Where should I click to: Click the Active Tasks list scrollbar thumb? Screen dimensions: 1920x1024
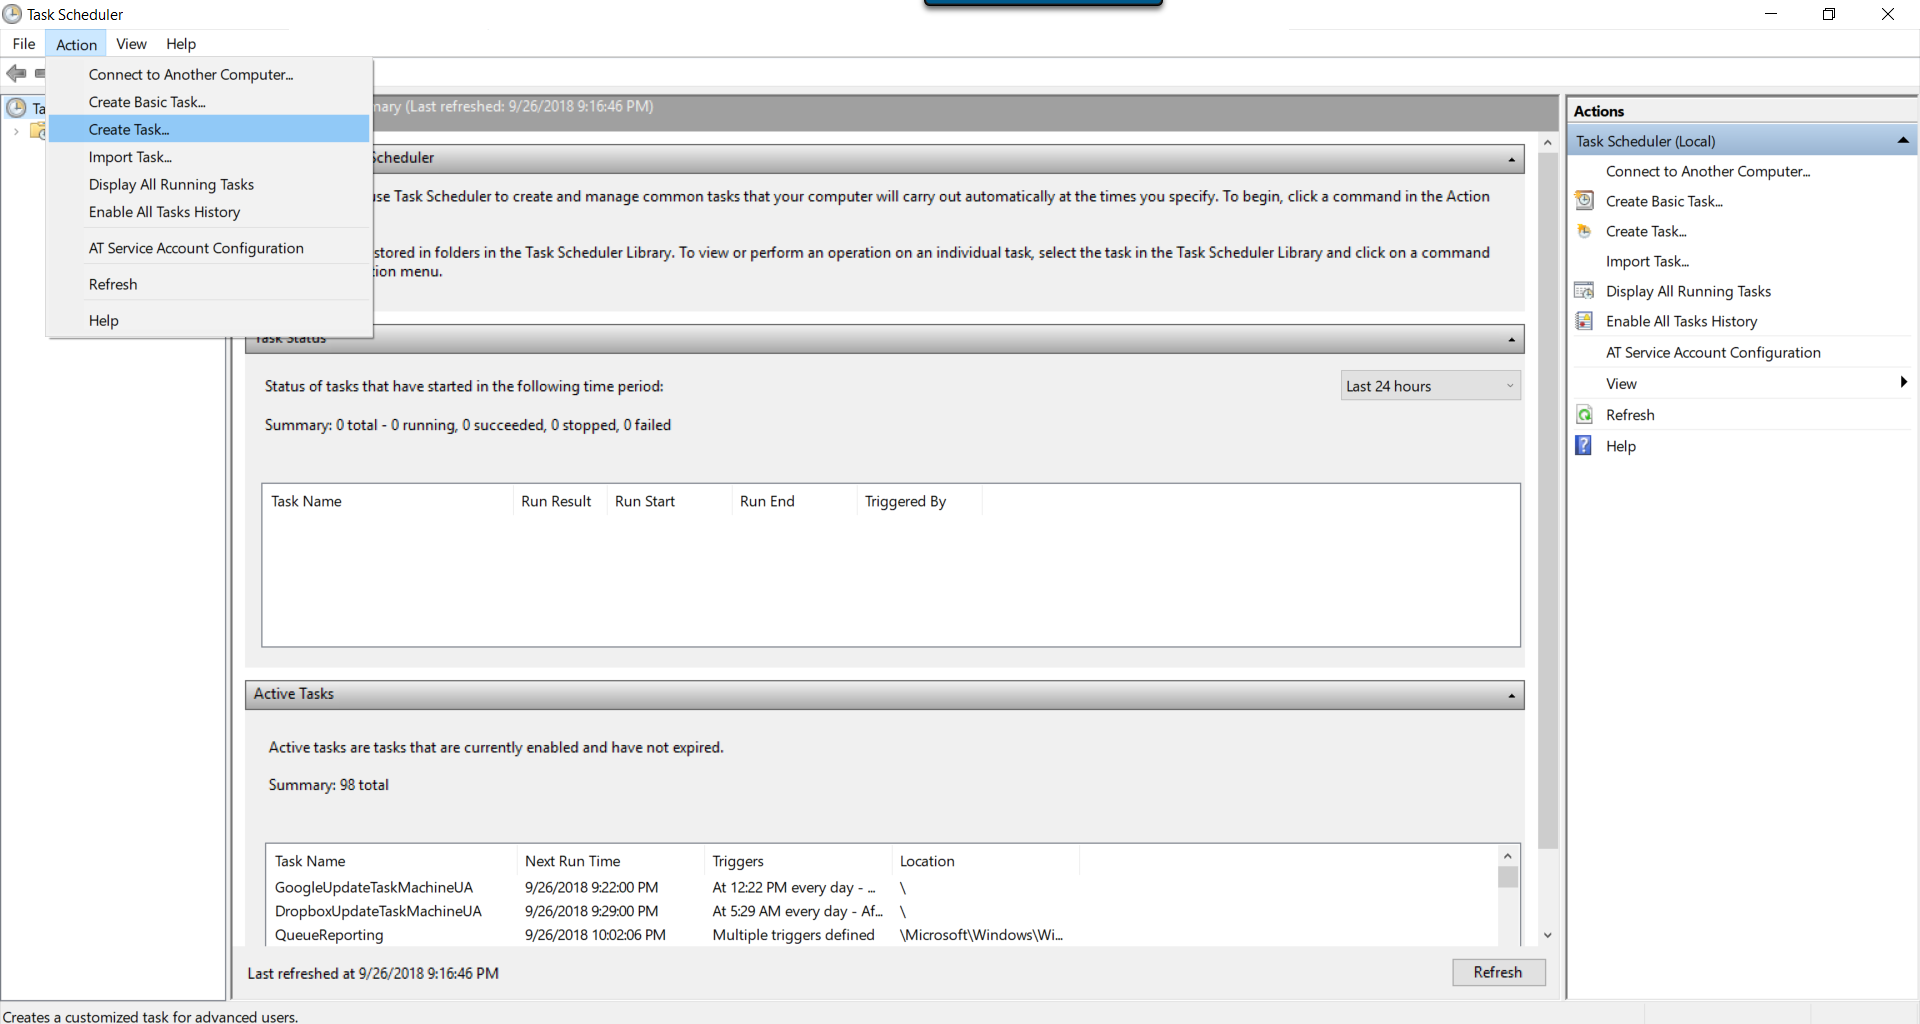click(1508, 877)
